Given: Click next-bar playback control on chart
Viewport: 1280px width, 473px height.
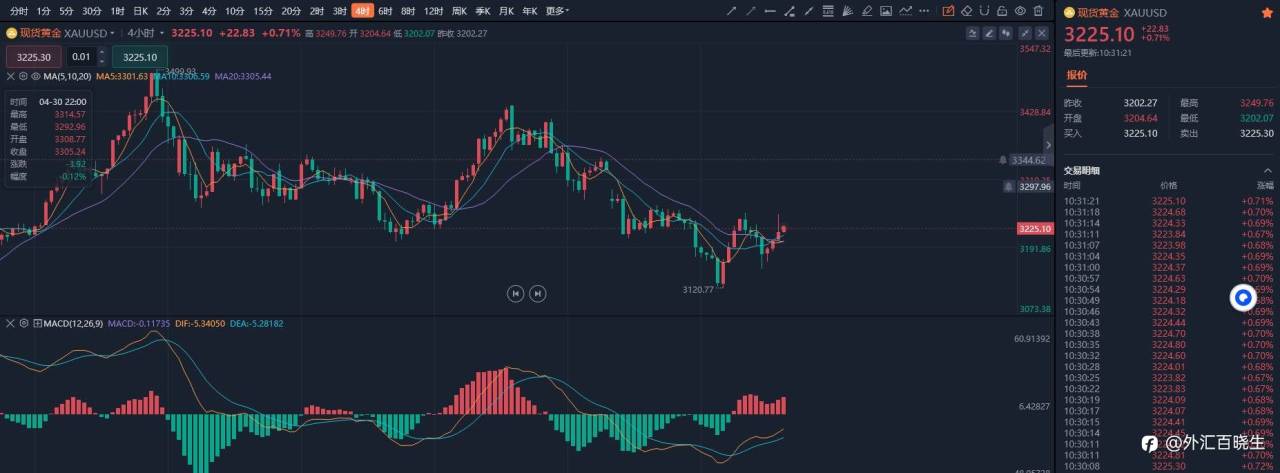Looking at the screenshot, I should pyautogui.click(x=538, y=293).
